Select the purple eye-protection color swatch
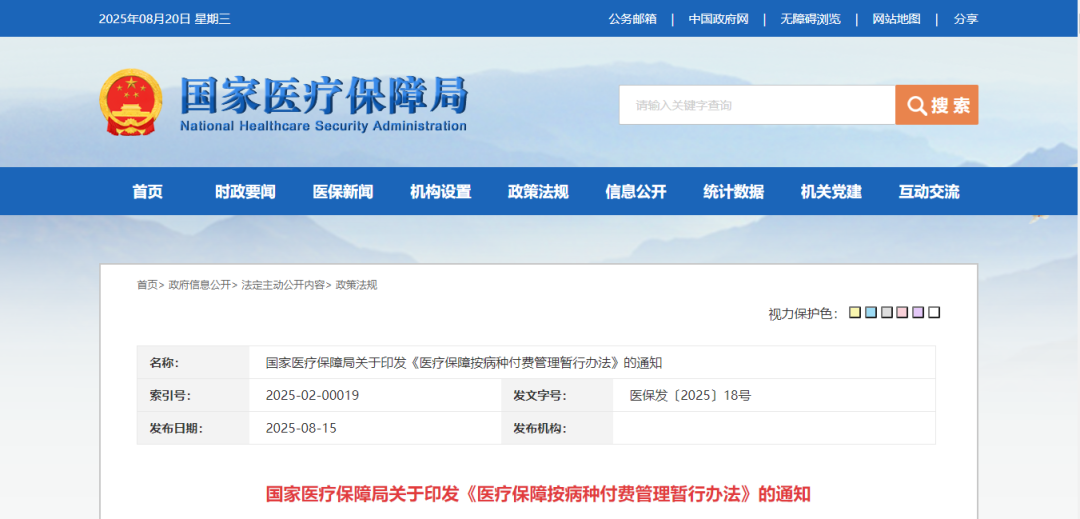 pos(918,313)
